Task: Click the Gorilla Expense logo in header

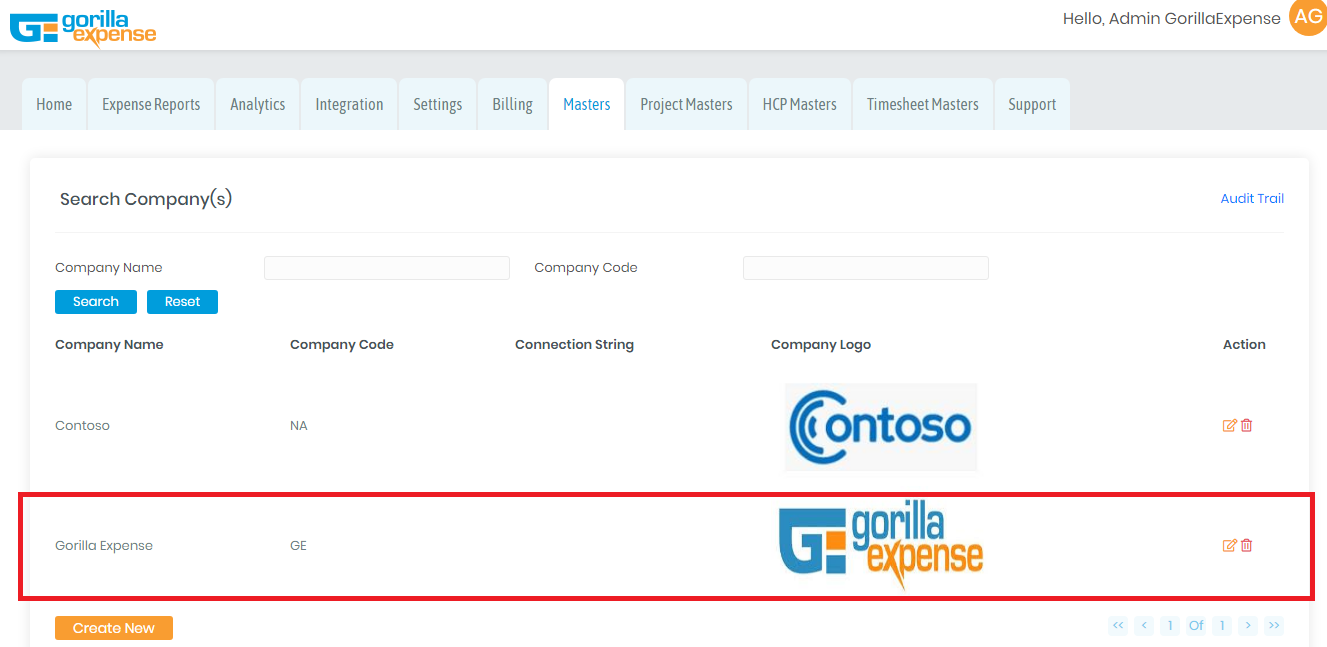Action: (83, 27)
